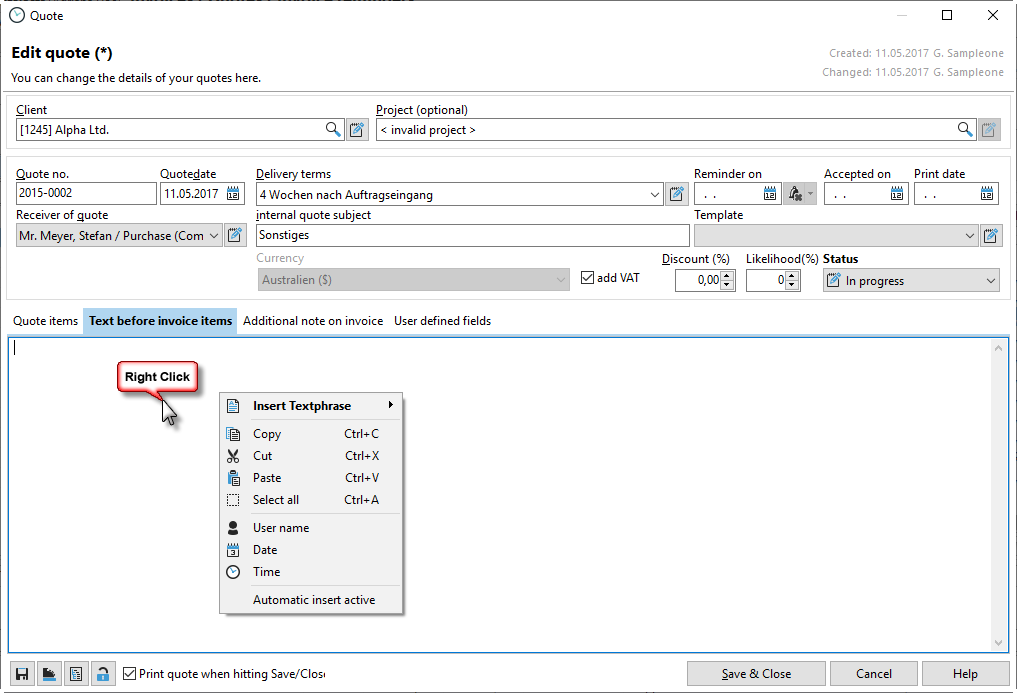The height and width of the screenshot is (693, 1017).
Task: Open the Quotedate calendar picker
Action: point(234,194)
